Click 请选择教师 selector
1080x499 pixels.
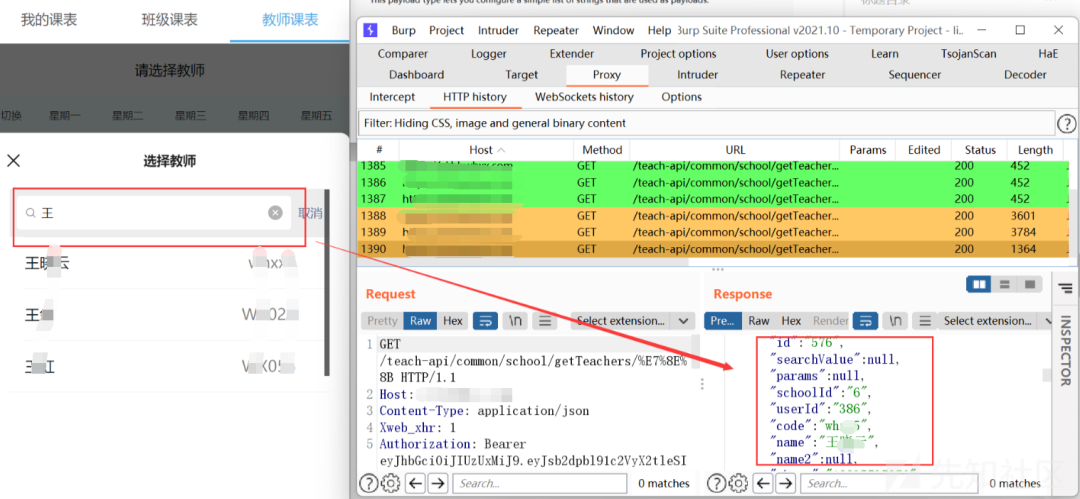coord(169,70)
